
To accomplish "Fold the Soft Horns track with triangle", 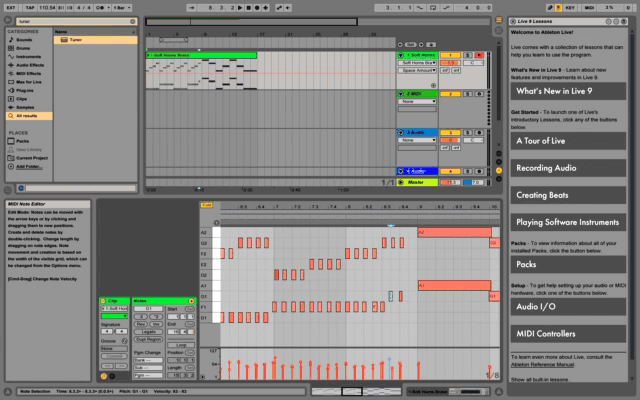I will pyautogui.click(x=400, y=55).
